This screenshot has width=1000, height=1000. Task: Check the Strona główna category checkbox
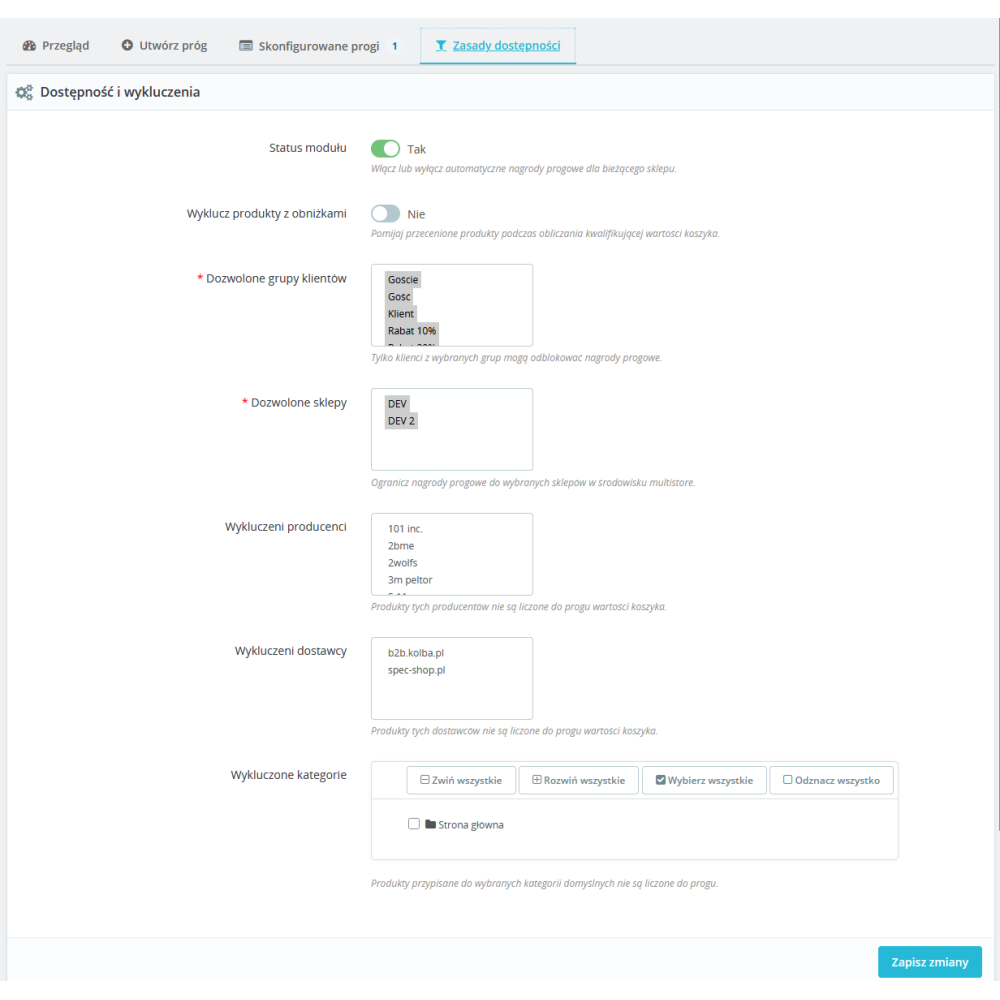(x=414, y=823)
